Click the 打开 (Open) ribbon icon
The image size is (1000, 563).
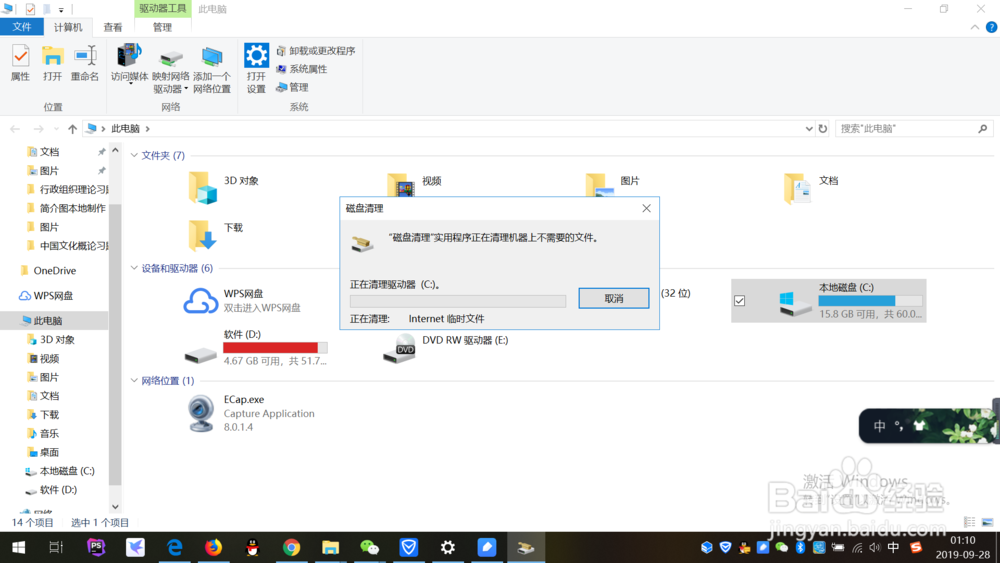pyautogui.click(x=52, y=62)
